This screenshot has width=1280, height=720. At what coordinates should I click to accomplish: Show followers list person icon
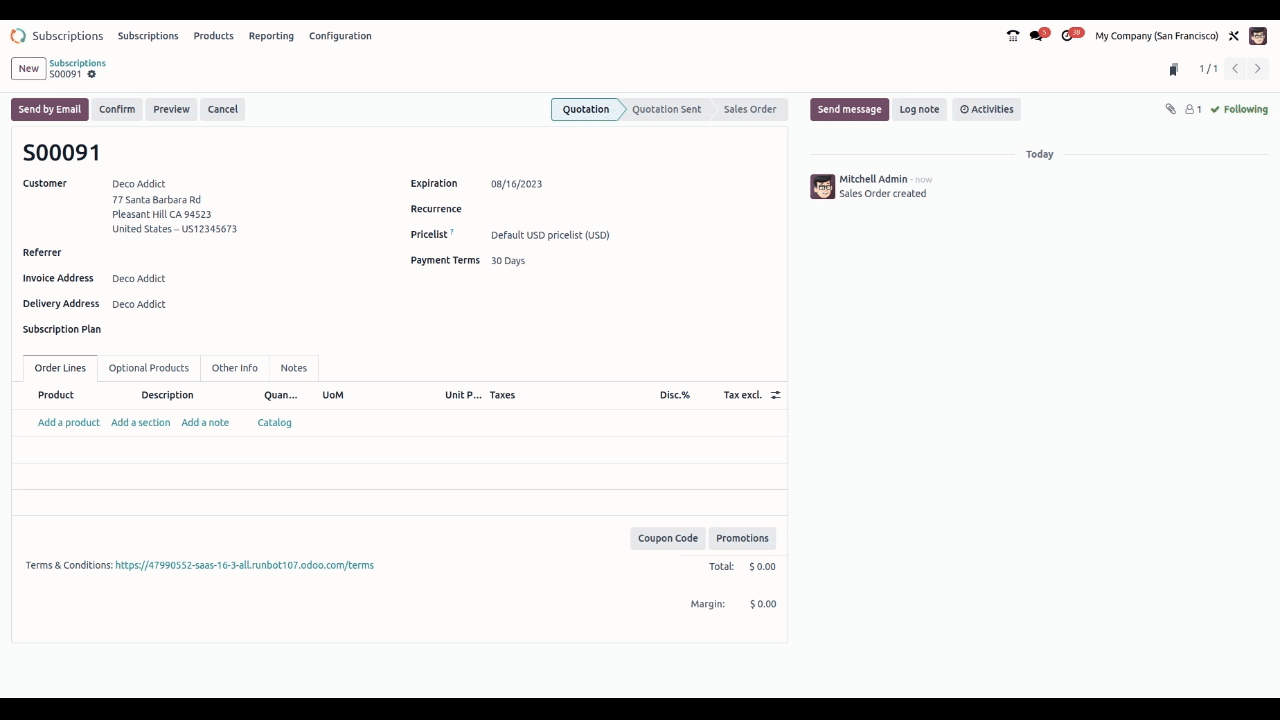point(1192,109)
